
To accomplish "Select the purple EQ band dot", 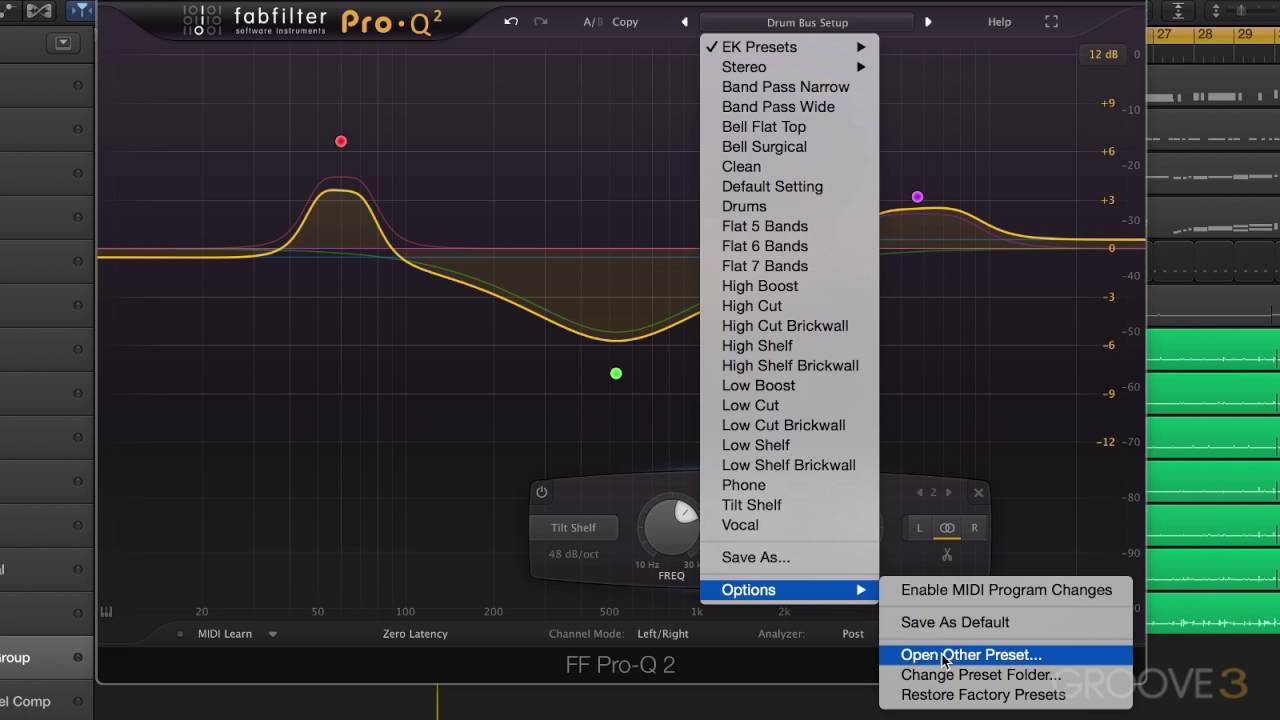I will coord(917,197).
